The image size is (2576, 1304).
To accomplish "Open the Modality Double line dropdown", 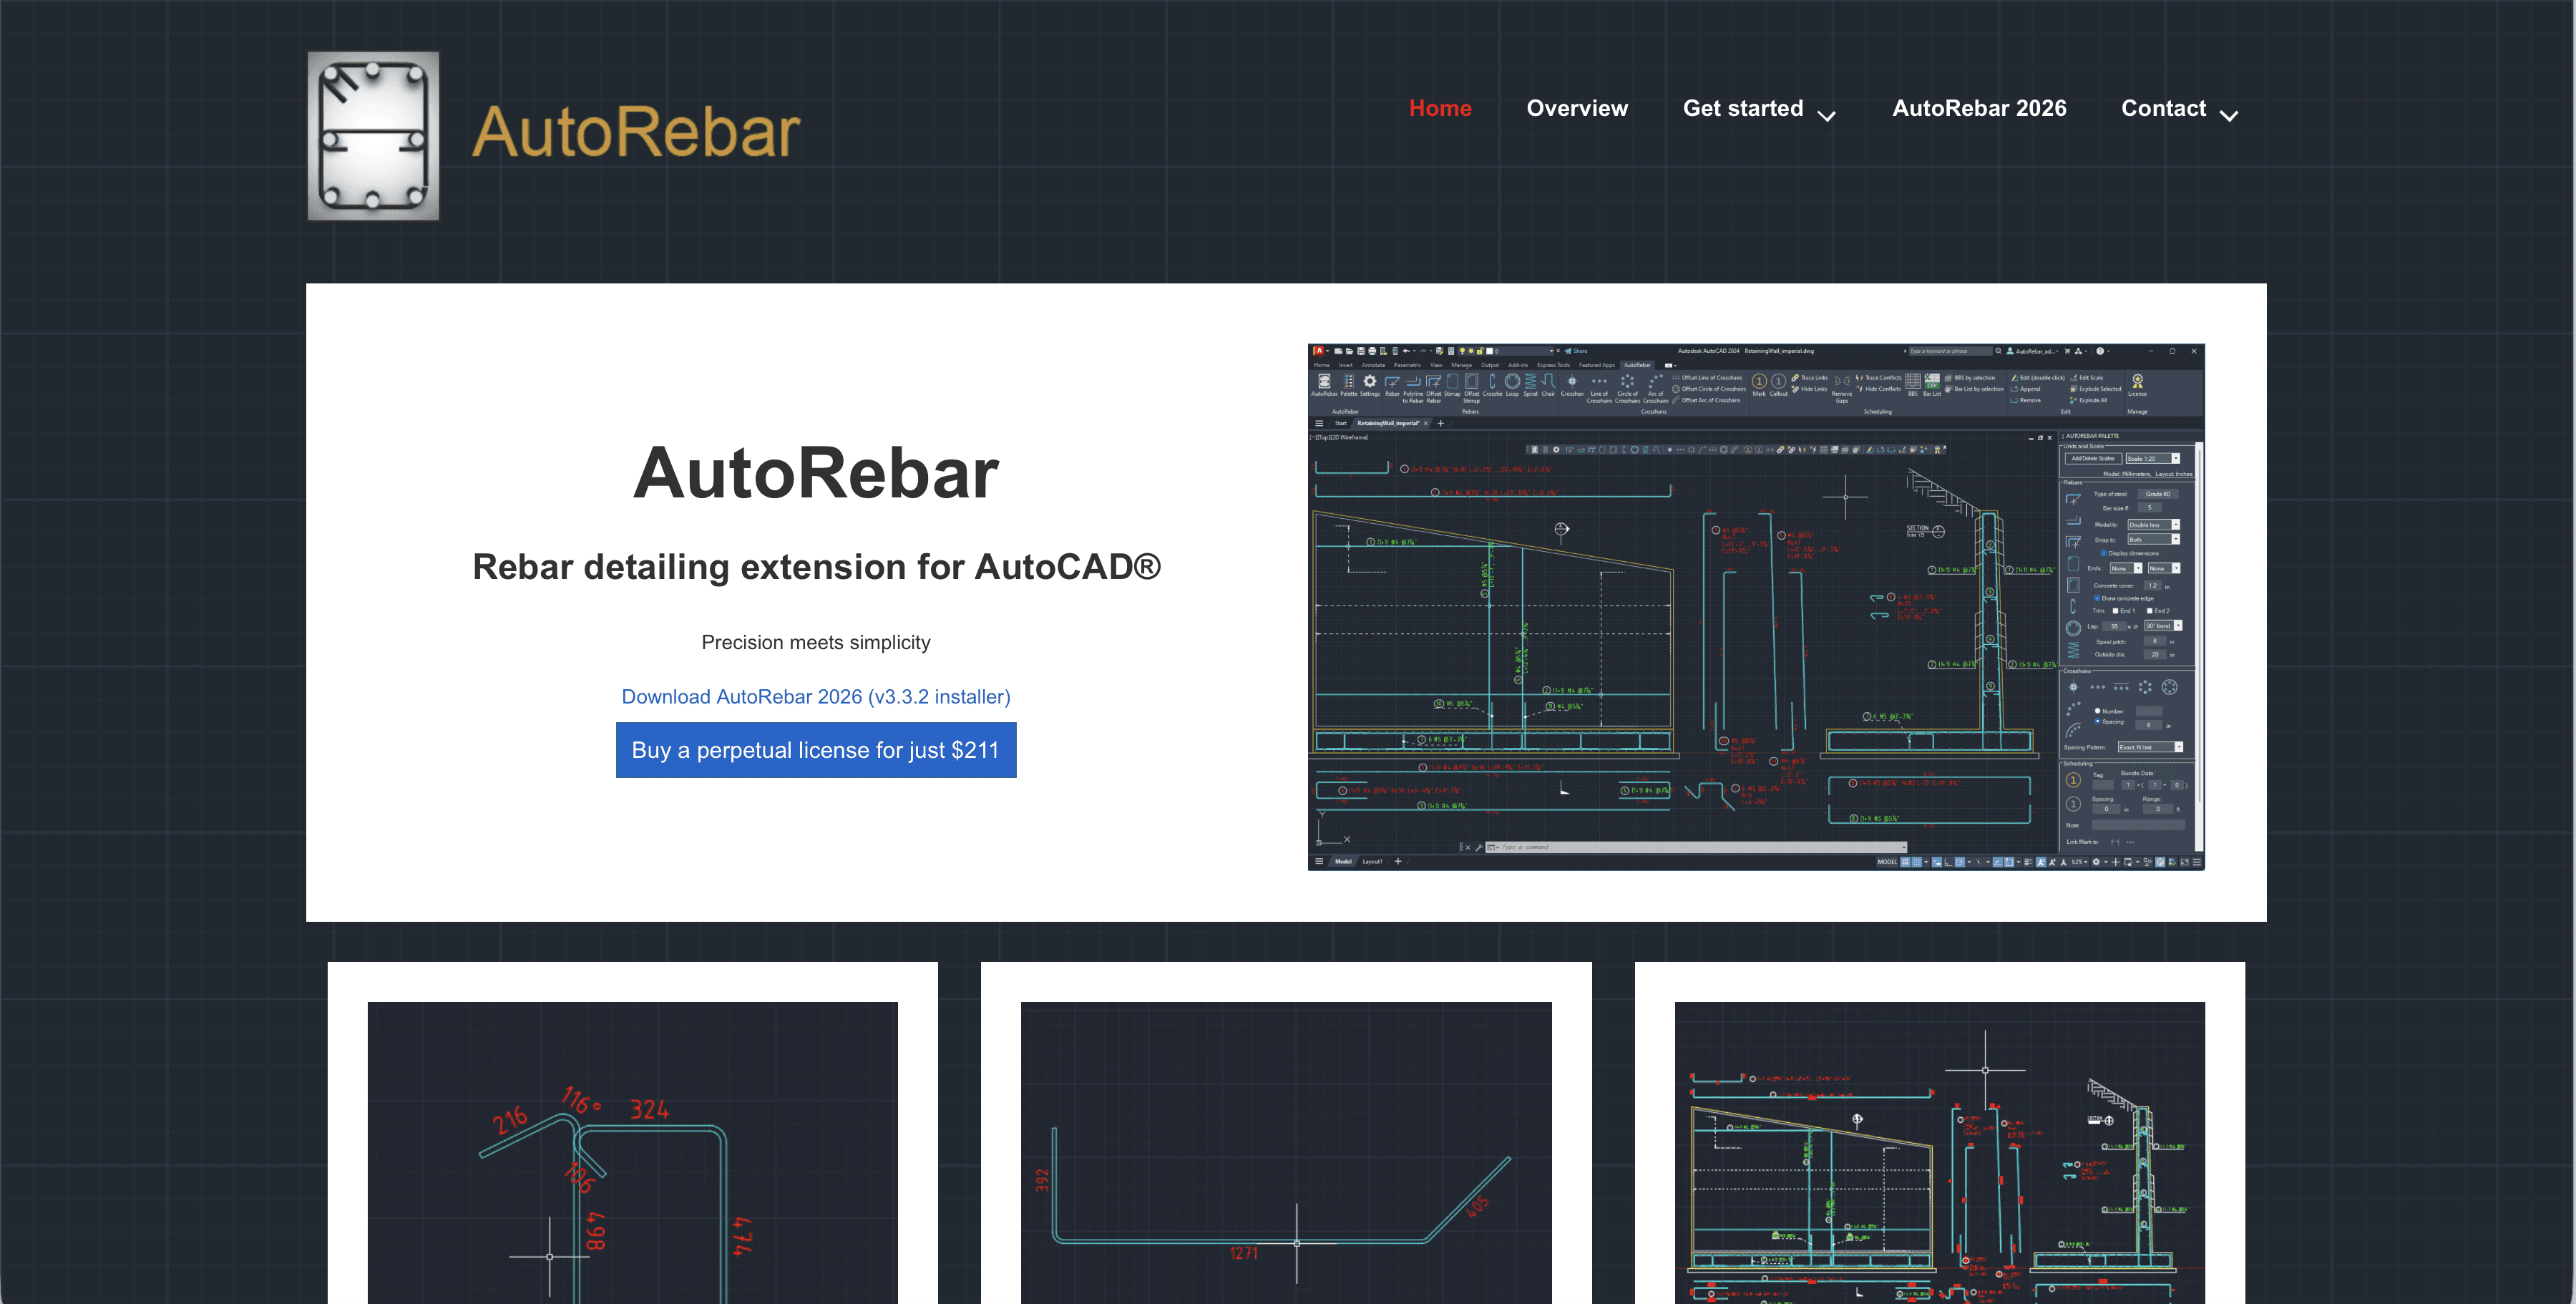I will coord(2175,525).
